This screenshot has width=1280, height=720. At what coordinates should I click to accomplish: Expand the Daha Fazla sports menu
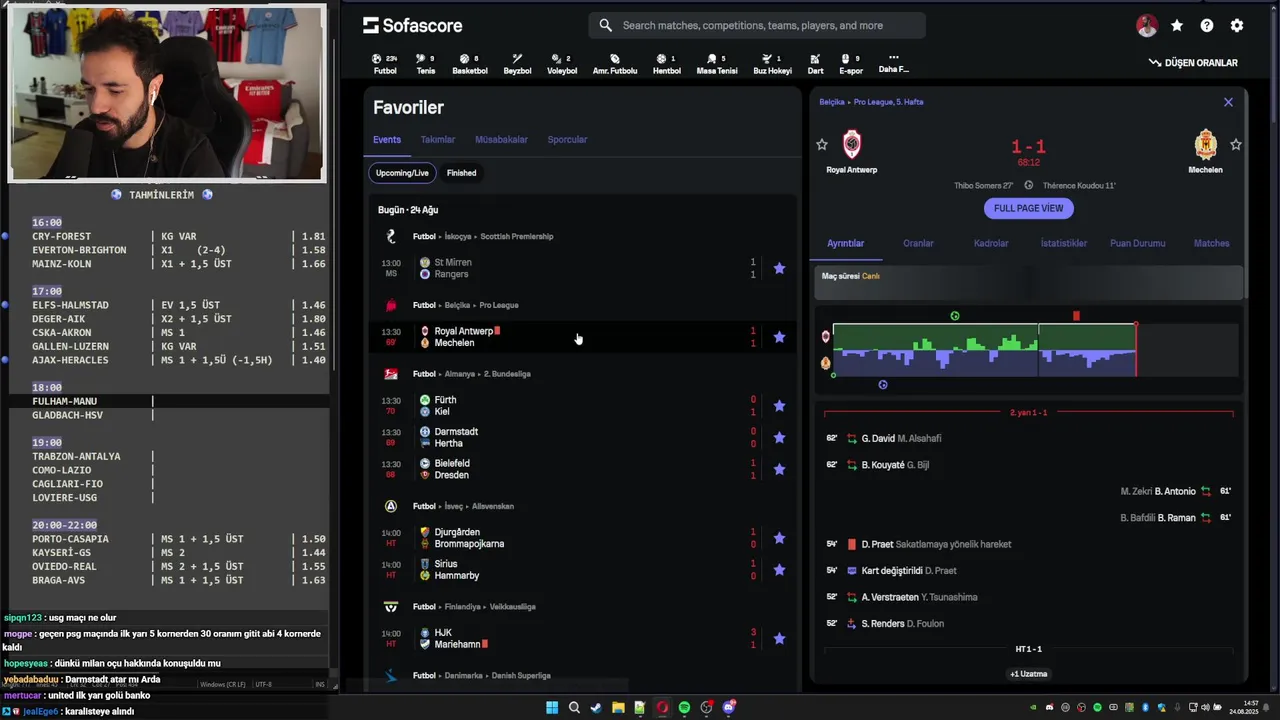tap(893, 63)
